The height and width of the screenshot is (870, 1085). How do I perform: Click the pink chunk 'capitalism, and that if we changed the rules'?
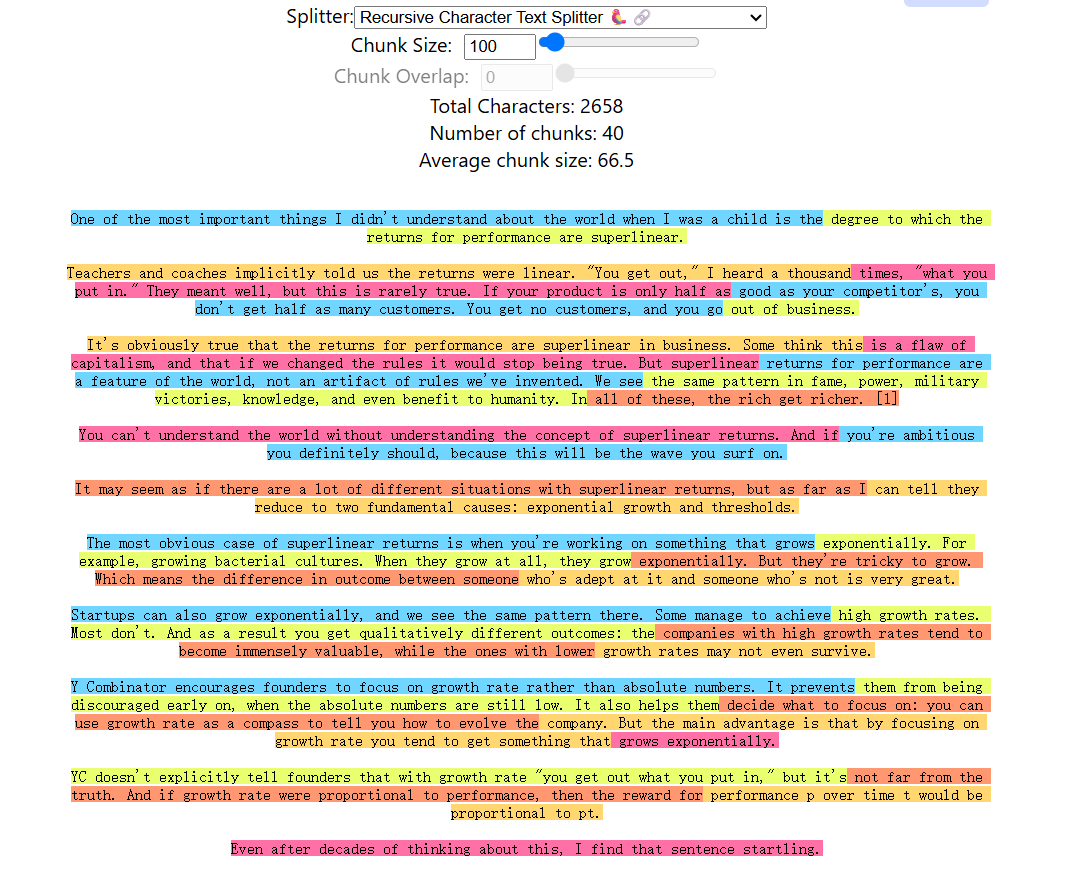[x=414, y=363]
